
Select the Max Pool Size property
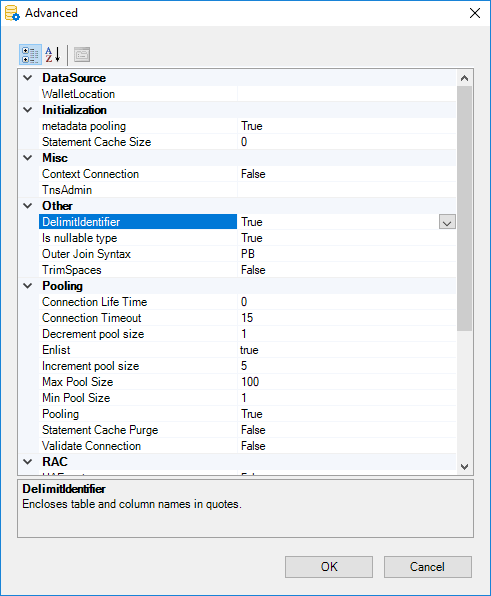point(138,382)
